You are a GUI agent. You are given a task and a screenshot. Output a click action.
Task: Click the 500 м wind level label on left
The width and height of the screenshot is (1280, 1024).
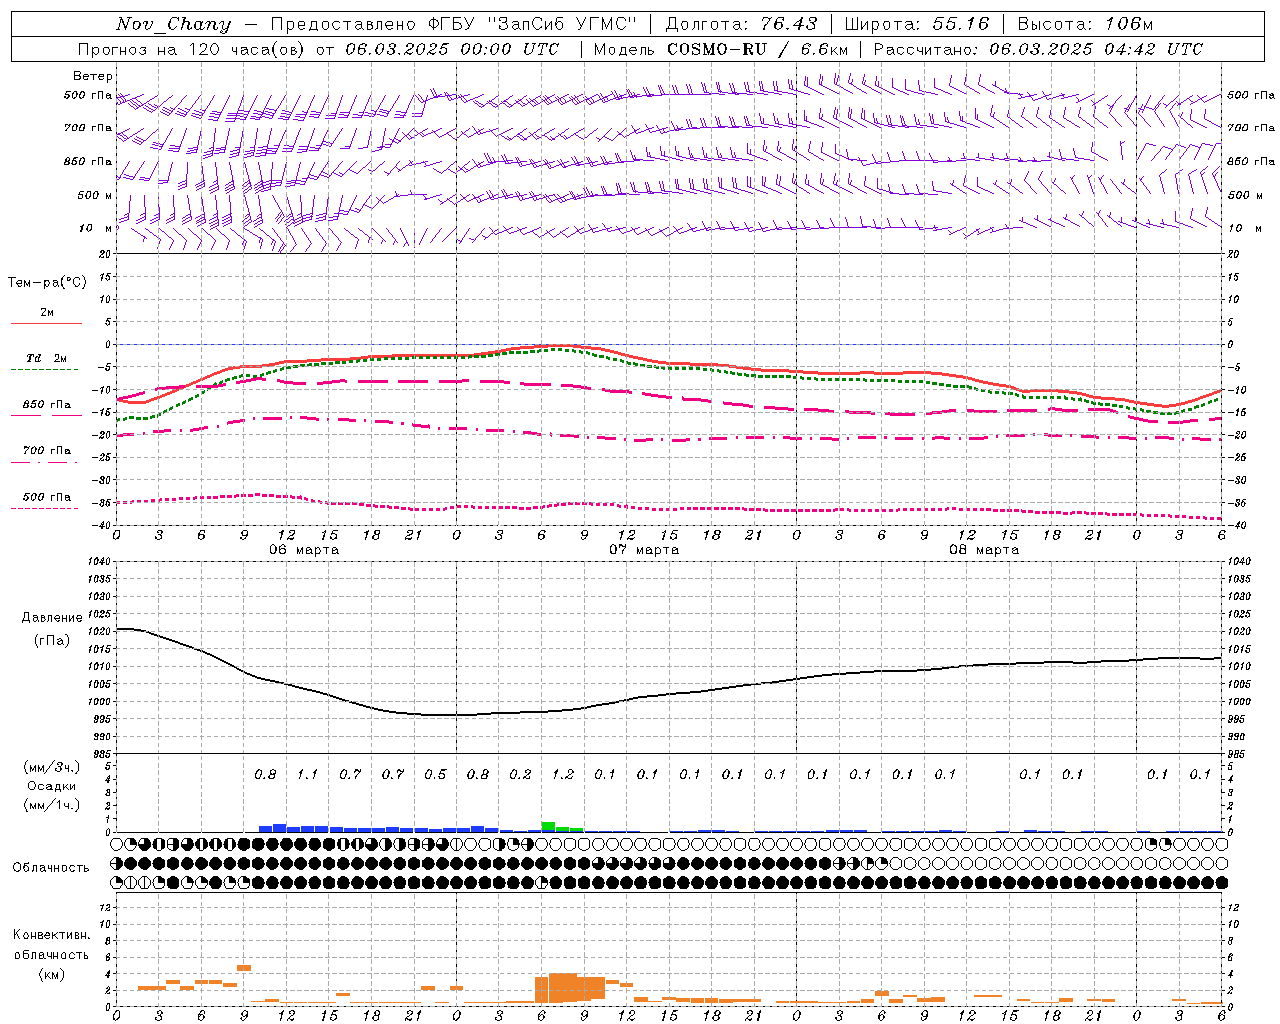click(x=95, y=195)
